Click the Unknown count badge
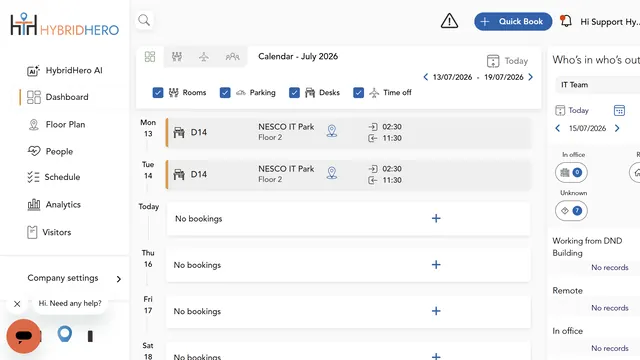 [x=571, y=211]
